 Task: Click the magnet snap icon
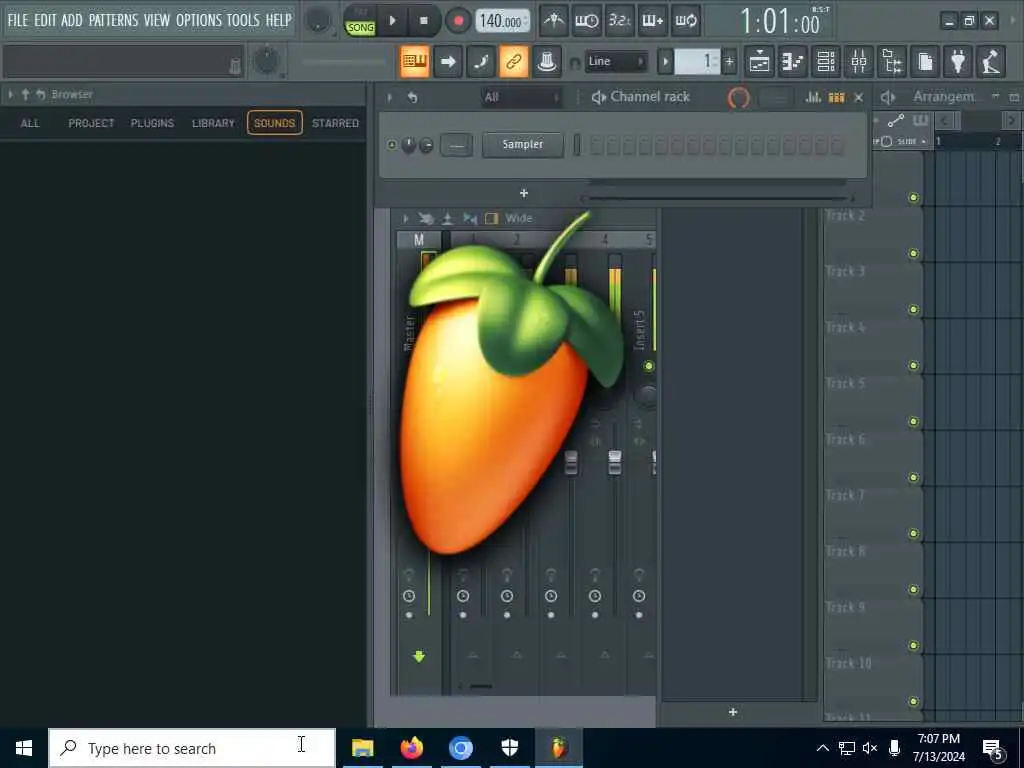pyautogui.click(x=575, y=63)
